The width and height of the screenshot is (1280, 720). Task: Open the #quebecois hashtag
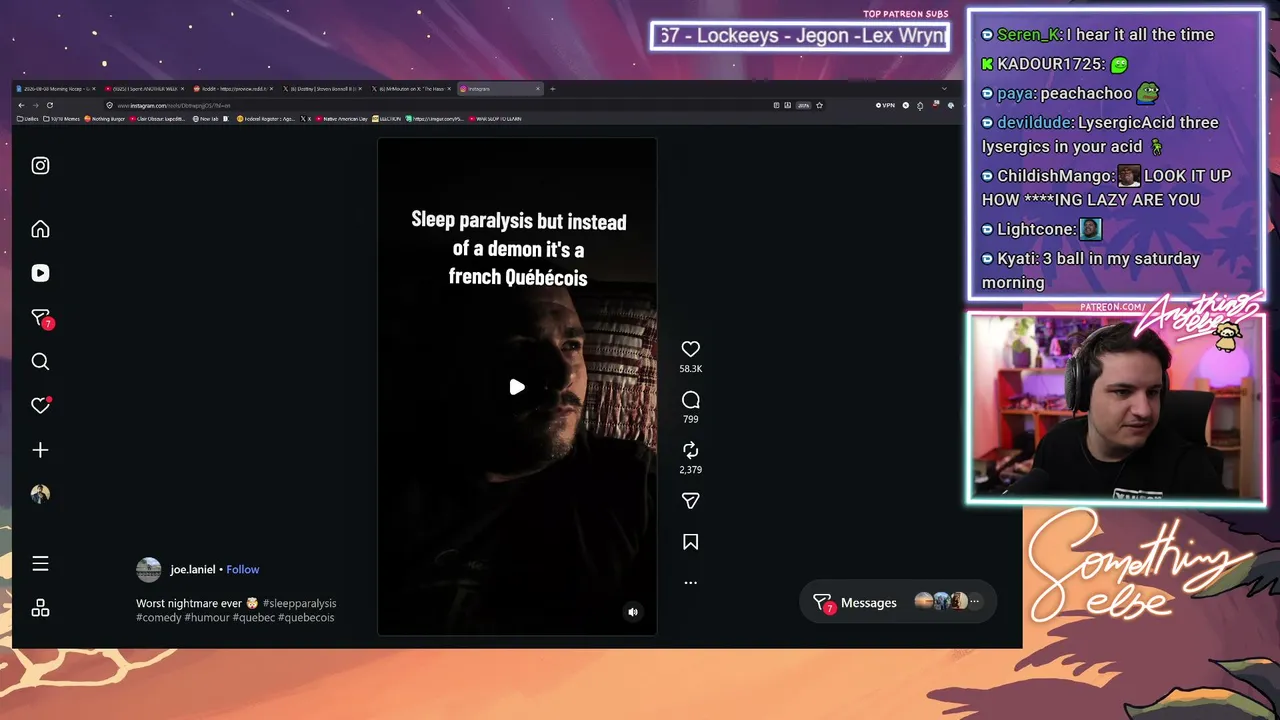tap(306, 618)
